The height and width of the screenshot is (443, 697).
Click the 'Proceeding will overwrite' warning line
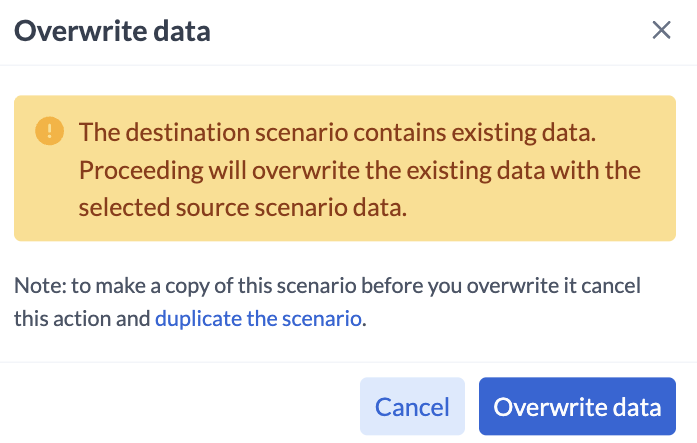coord(360,170)
